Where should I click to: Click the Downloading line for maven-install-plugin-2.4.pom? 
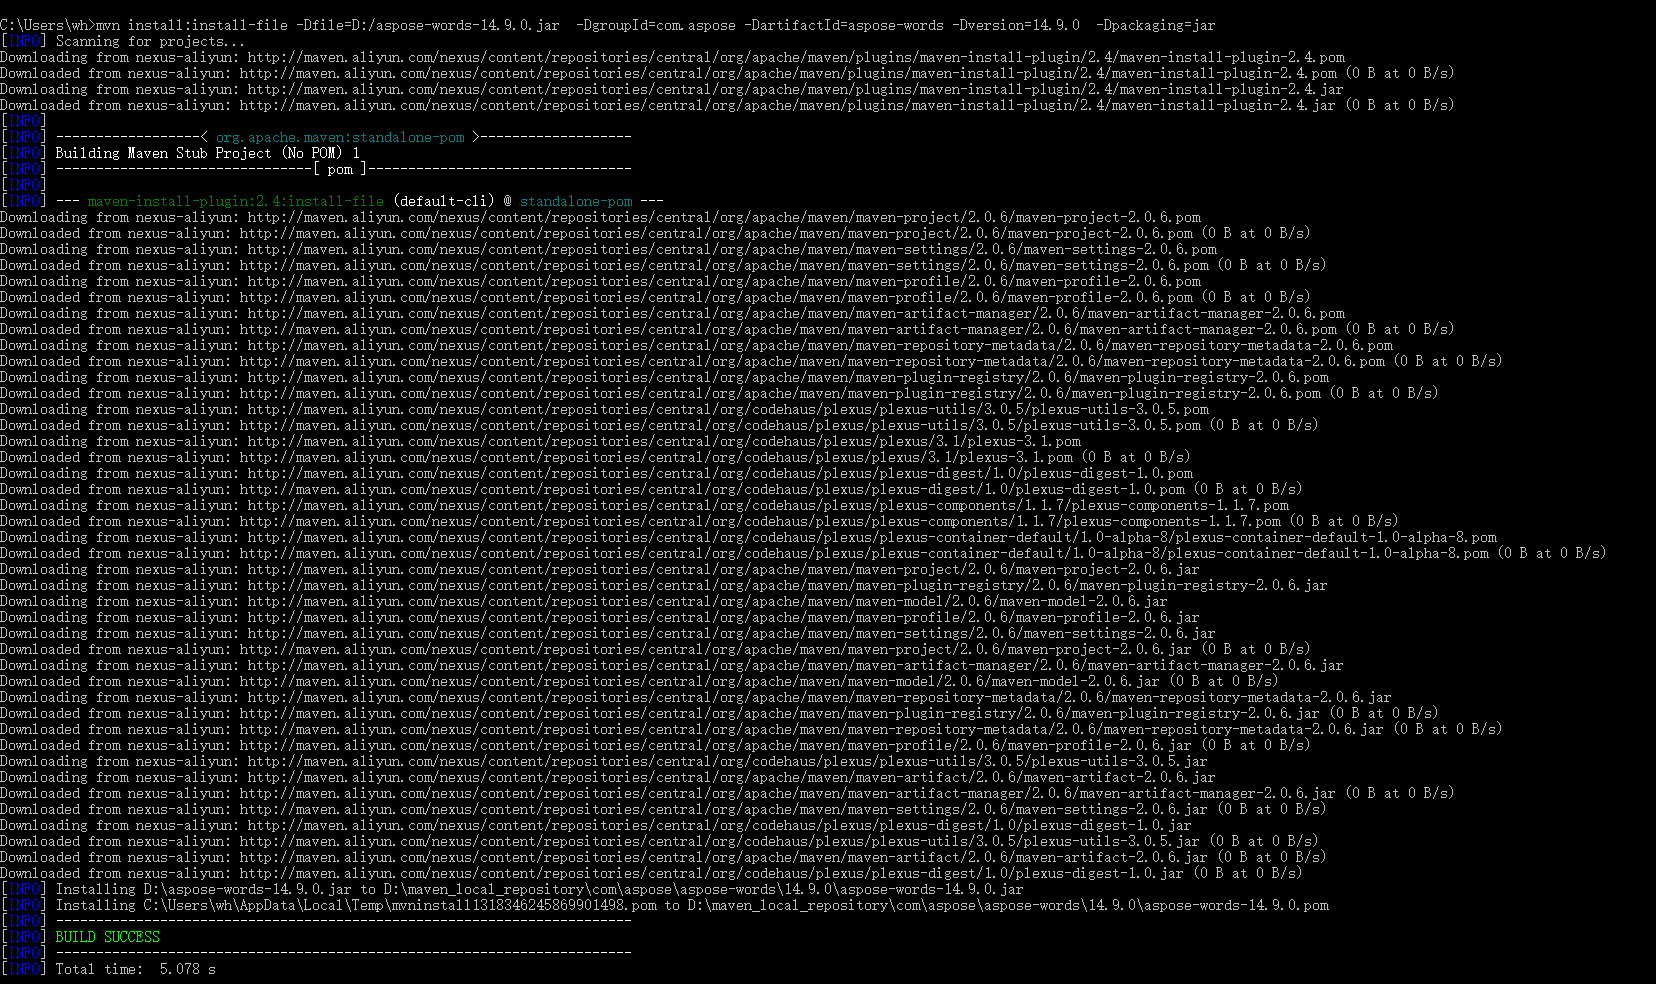click(672, 57)
